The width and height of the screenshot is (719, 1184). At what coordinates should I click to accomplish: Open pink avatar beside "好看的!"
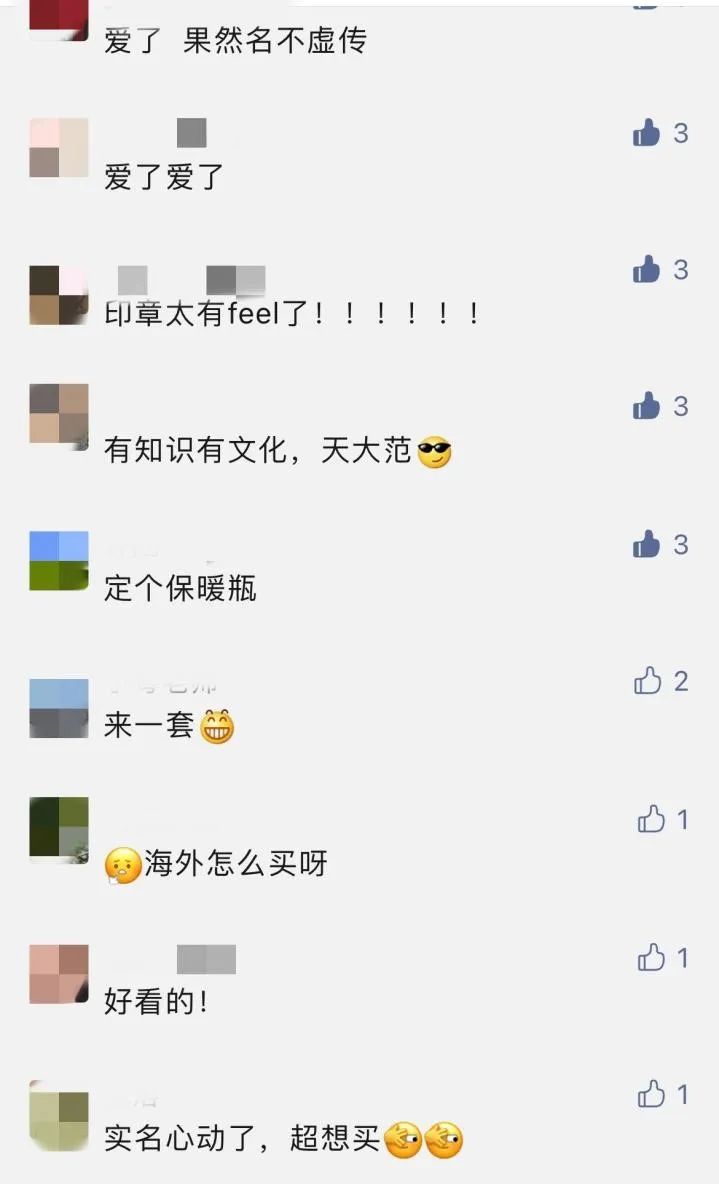[59, 974]
